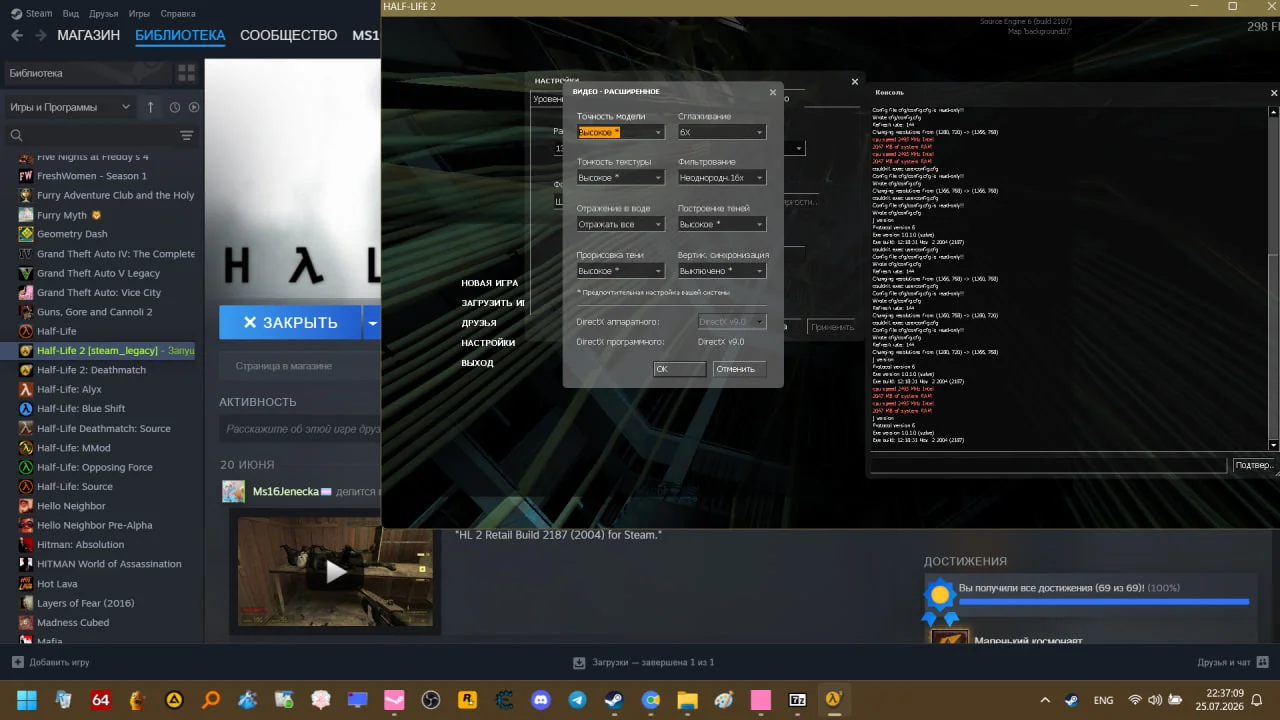Image resolution: width=1280 pixels, height=720 pixels.
Task: Click the blue ЗАКРЫТЬ button
Action: (x=291, y=323)
